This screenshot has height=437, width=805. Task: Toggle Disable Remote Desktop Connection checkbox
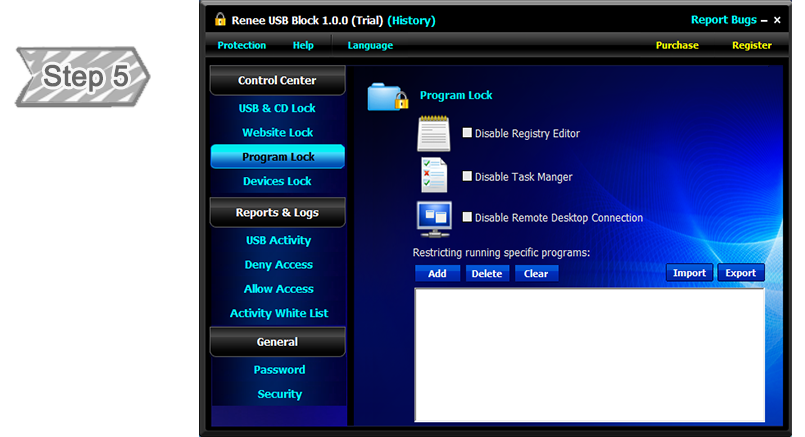pyautogui.click(x=467, y=217)
